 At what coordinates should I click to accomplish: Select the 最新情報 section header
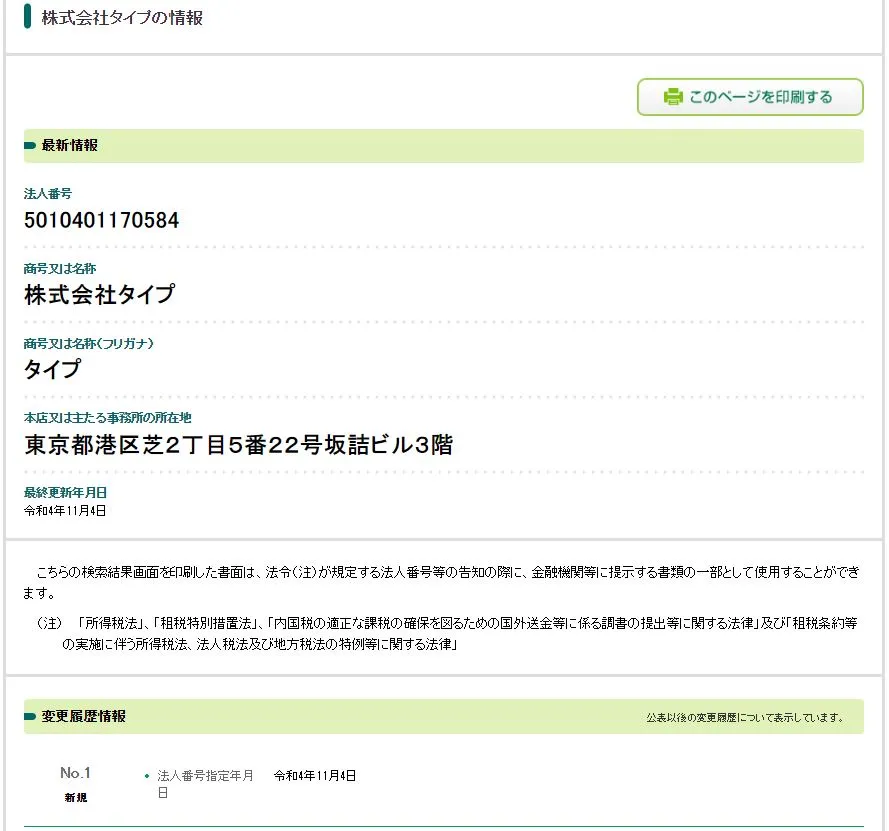click(70, 146)
